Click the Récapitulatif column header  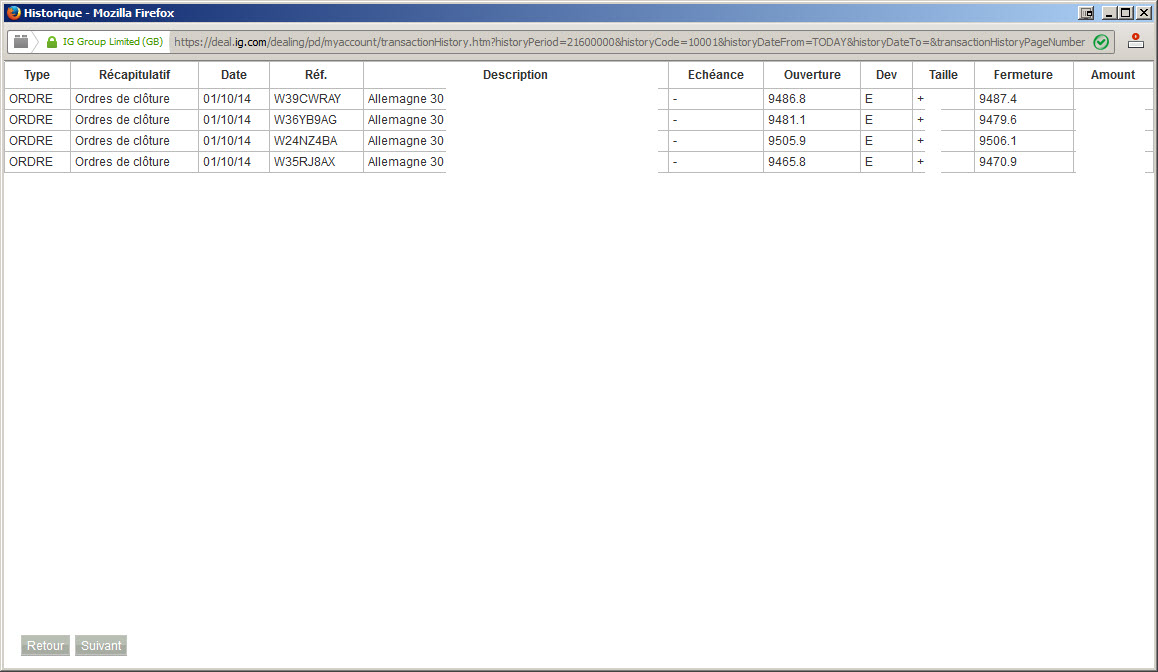click(x=134, y=75)
